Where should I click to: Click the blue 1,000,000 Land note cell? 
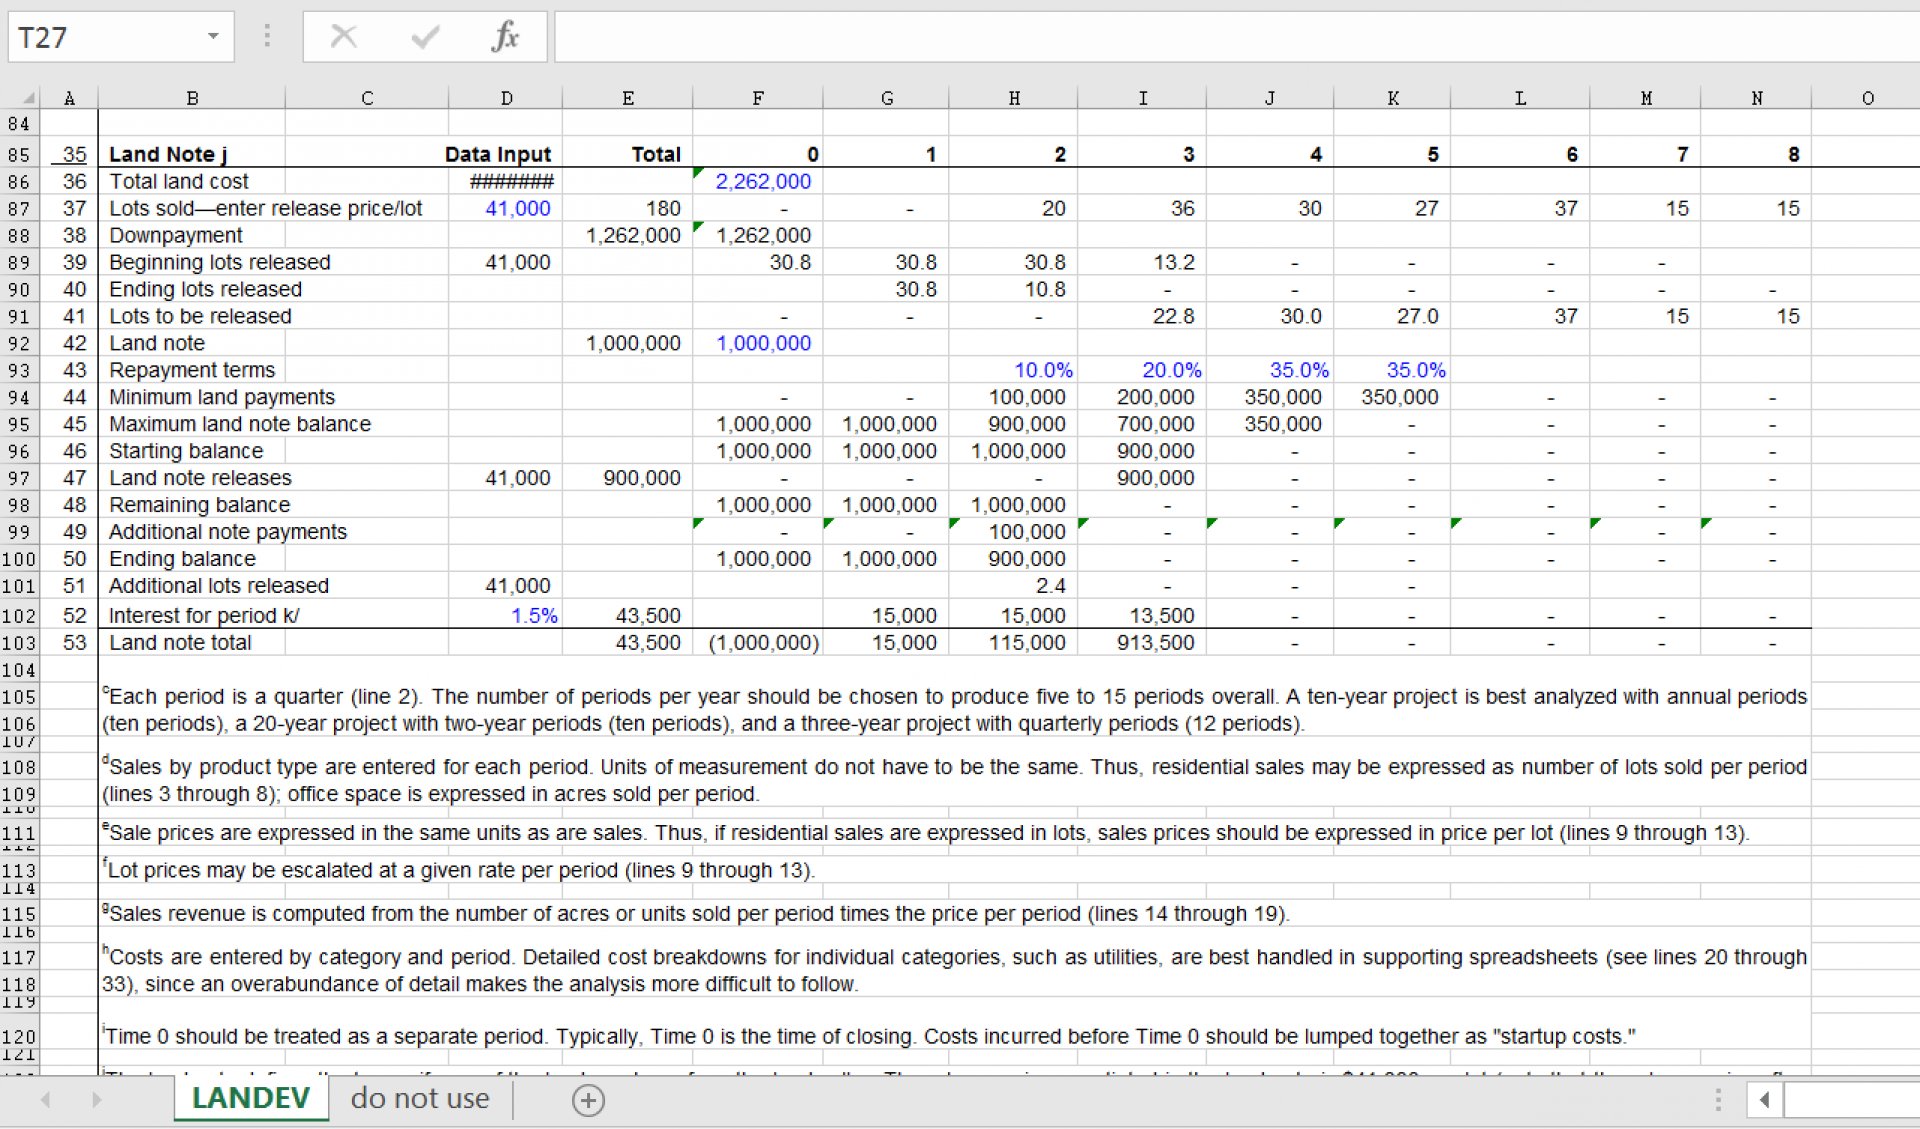(758, 343)
